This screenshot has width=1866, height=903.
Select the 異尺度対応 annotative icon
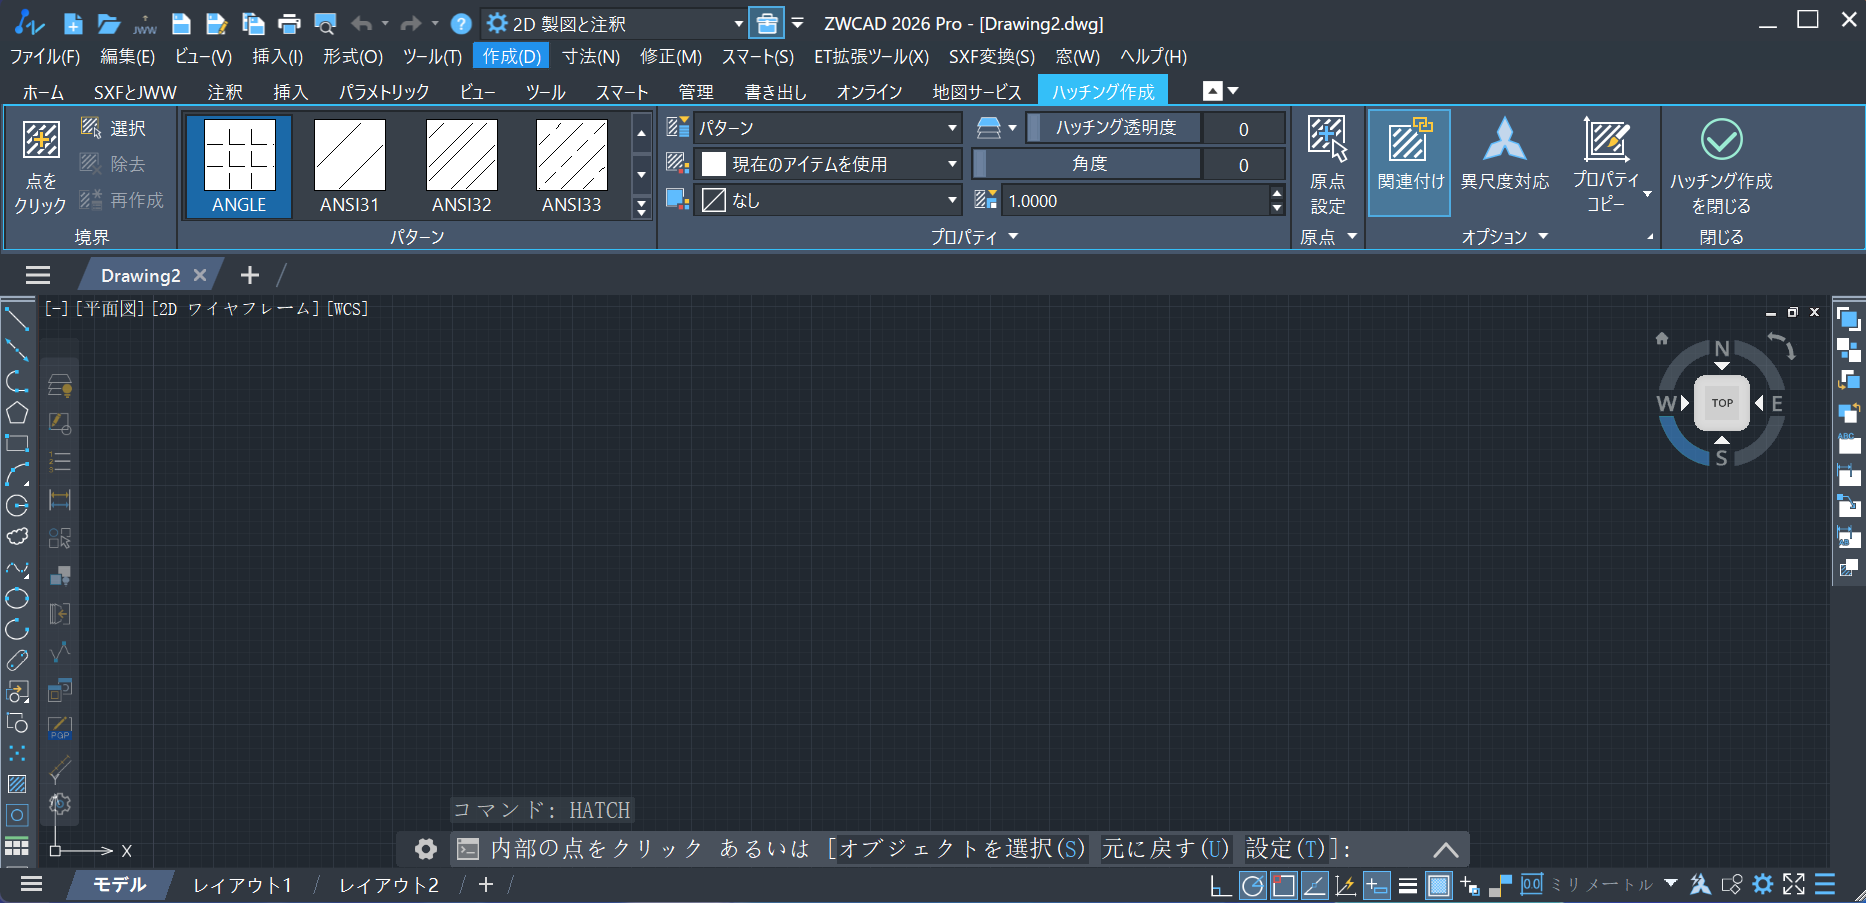click(x=1504, y=140)
